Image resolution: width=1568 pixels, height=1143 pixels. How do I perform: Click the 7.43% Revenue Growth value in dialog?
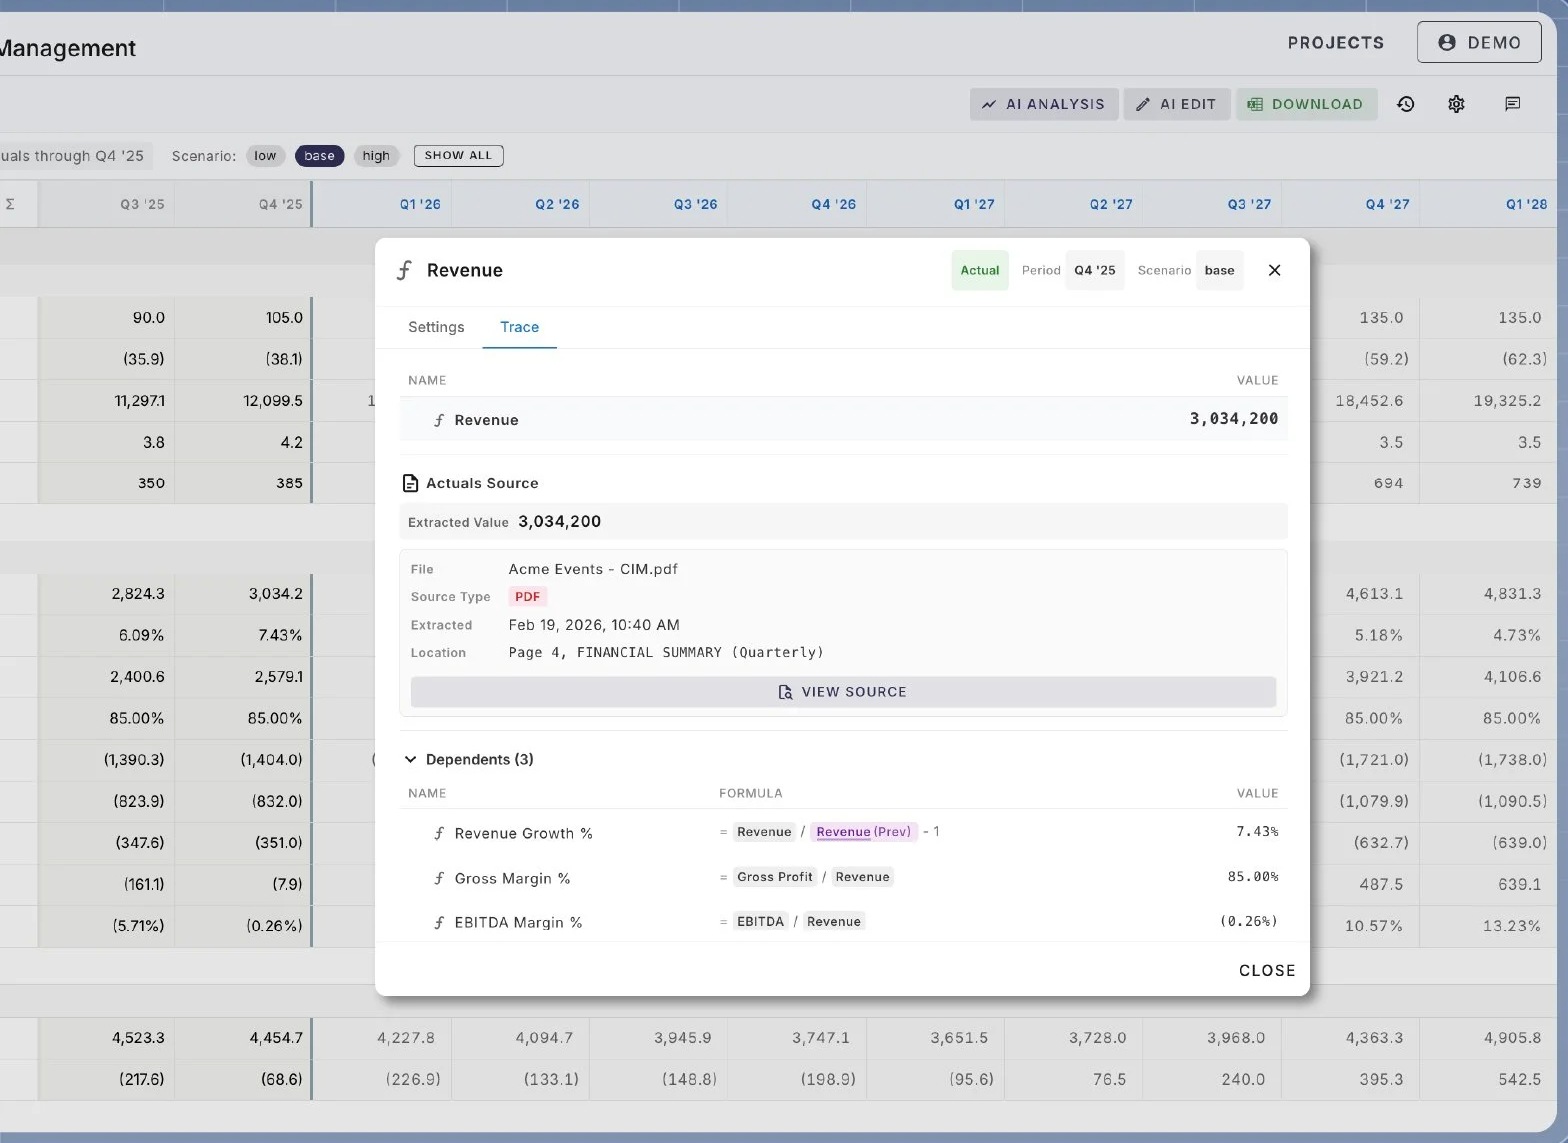(1257, 832)
